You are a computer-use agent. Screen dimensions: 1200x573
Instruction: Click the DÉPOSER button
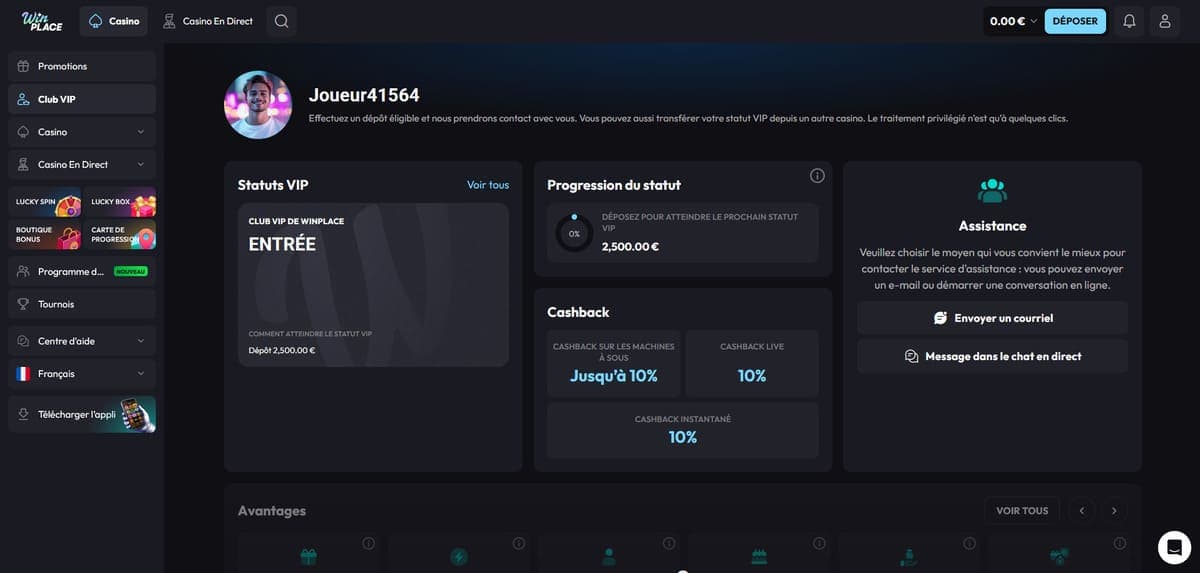click(1075, 21)
